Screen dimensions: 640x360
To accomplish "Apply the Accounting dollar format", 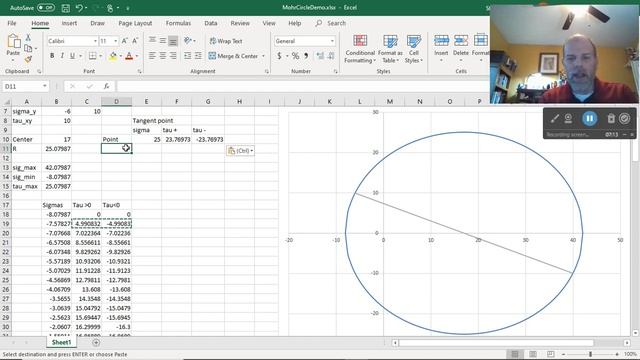I will coord(279,56).
